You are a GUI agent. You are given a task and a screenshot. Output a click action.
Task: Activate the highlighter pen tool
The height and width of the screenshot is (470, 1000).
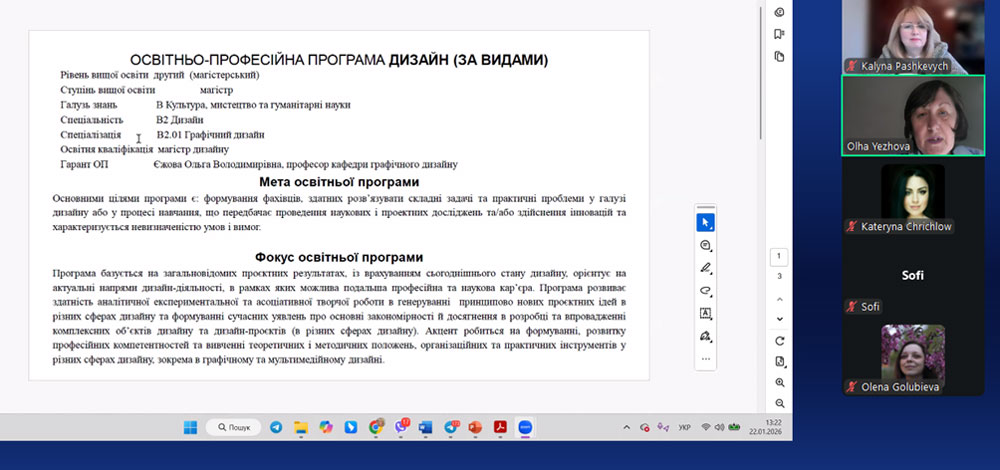[x=706, y=268]
